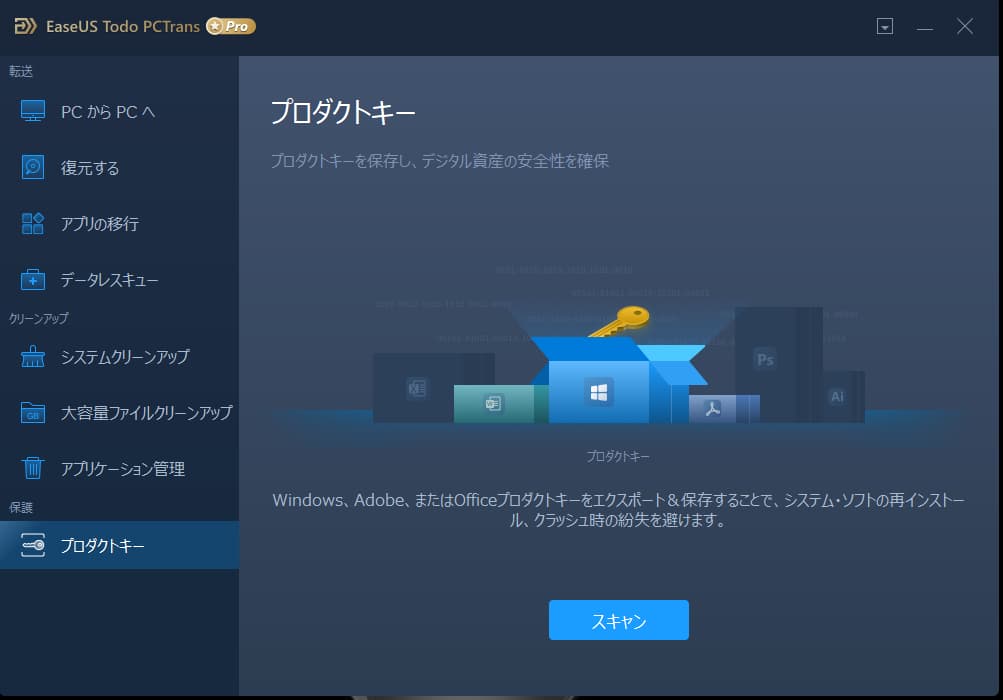Viewport: 1003px width, 700px height.
Task: Select システムクリーンアップ menu item
Action: 119,356
